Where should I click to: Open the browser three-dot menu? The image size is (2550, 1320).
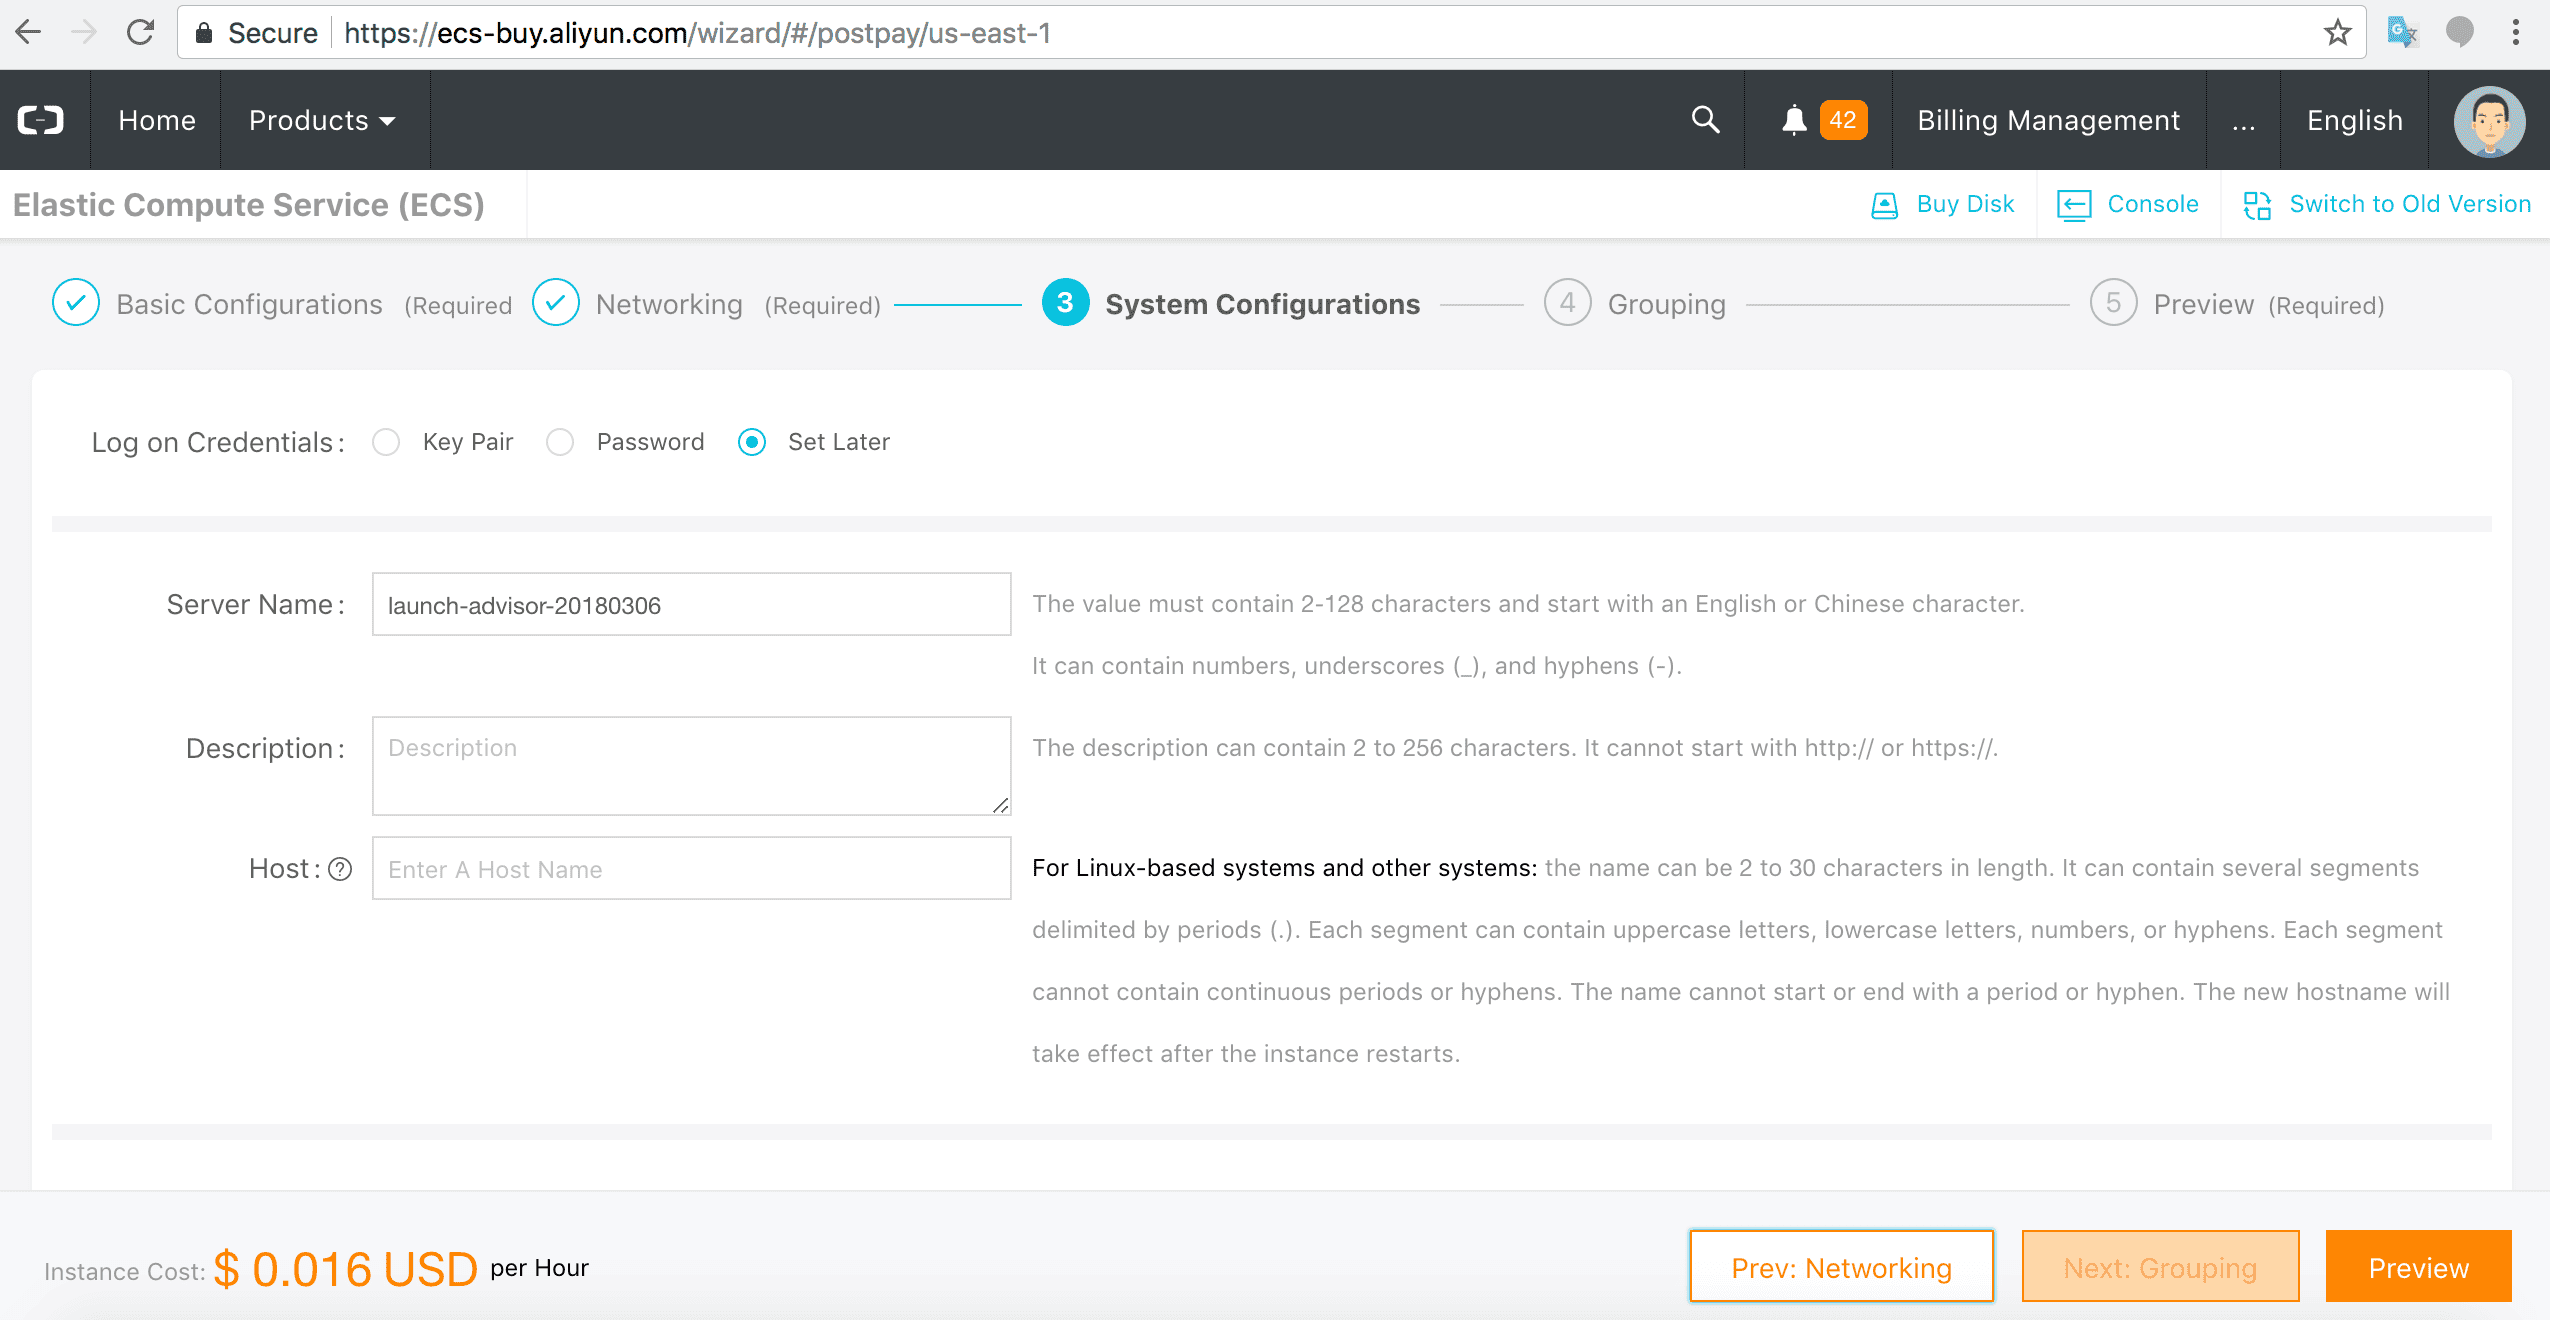tap(2516, 33)
